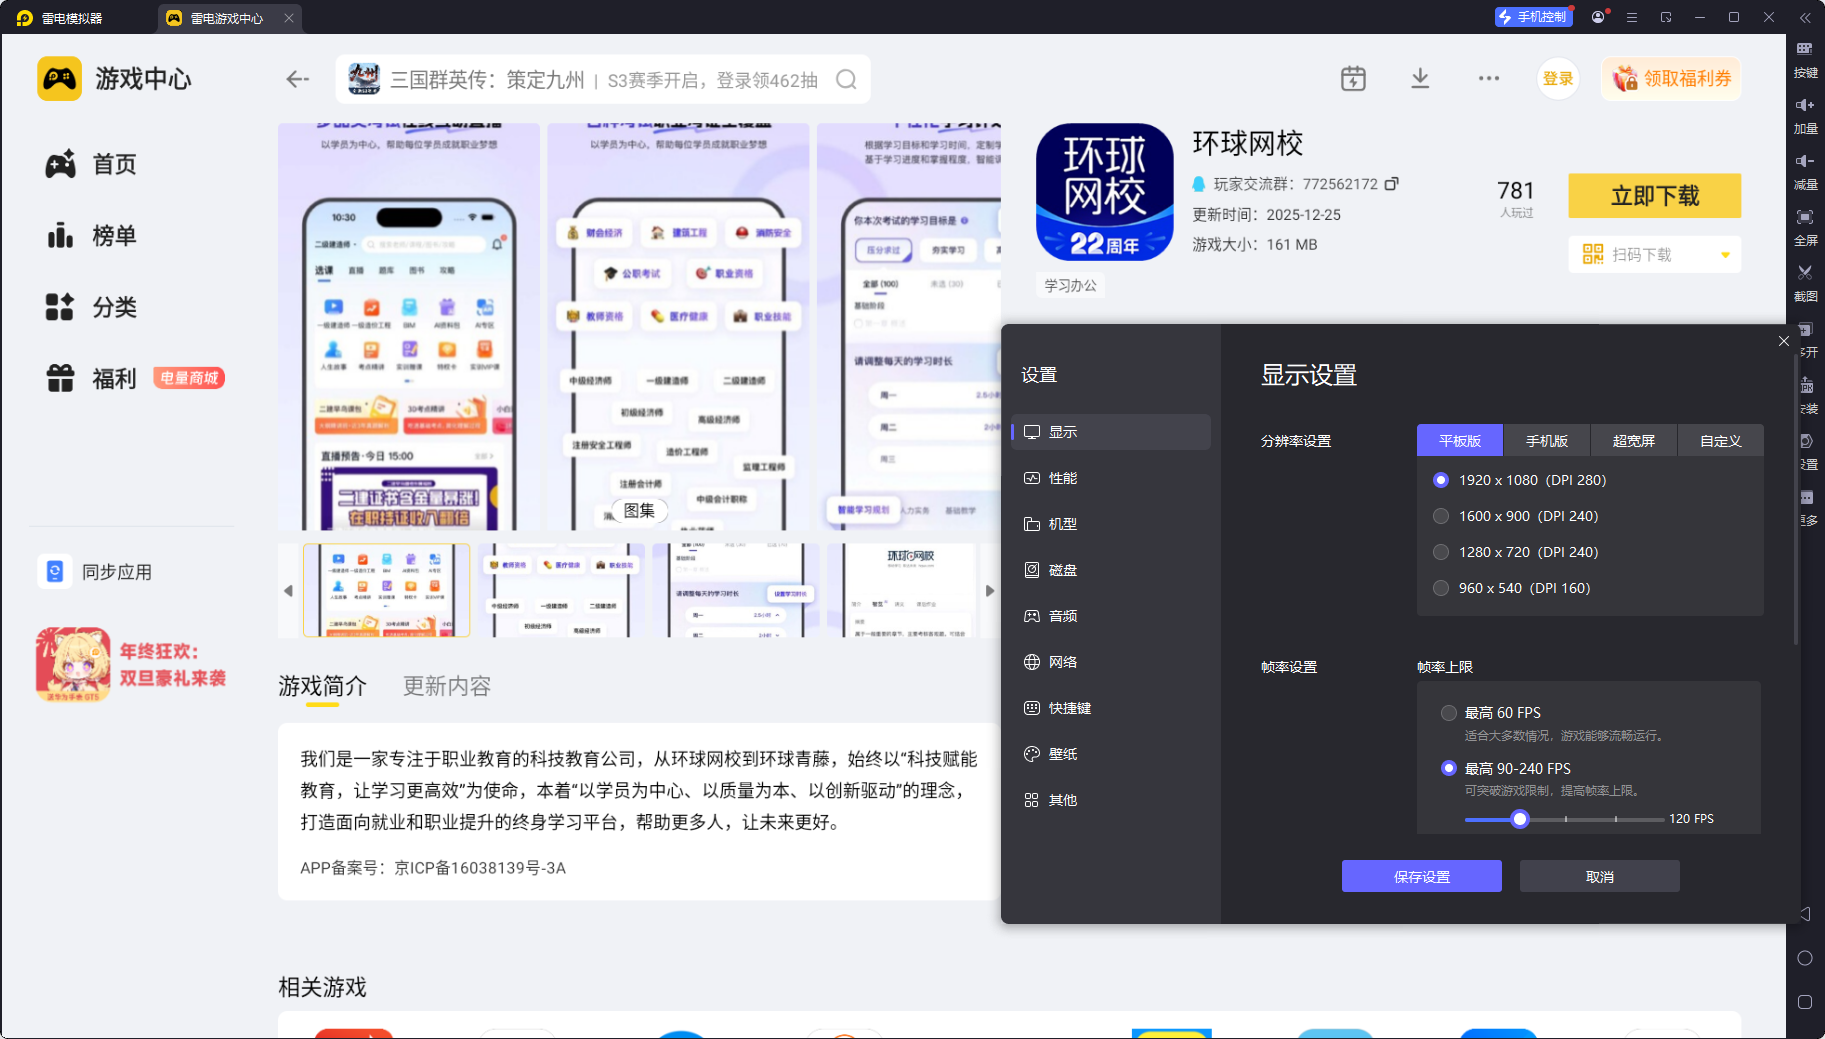The height and width of the screenshot is (1039, 1825).
Task: Show next screenshots with right gallery arrow
Action: click(x=990, y=591)
